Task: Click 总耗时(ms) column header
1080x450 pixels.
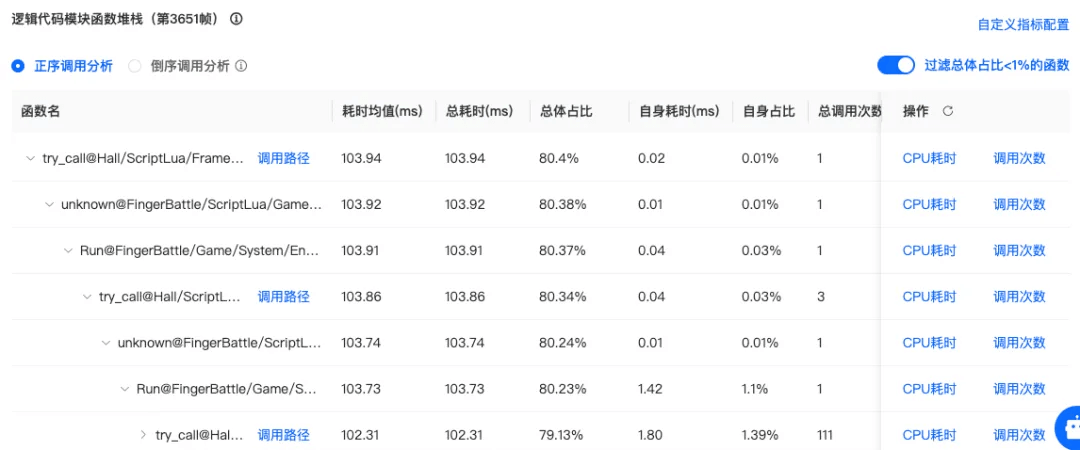Action: pyautogui.click(x=479, y=111)
